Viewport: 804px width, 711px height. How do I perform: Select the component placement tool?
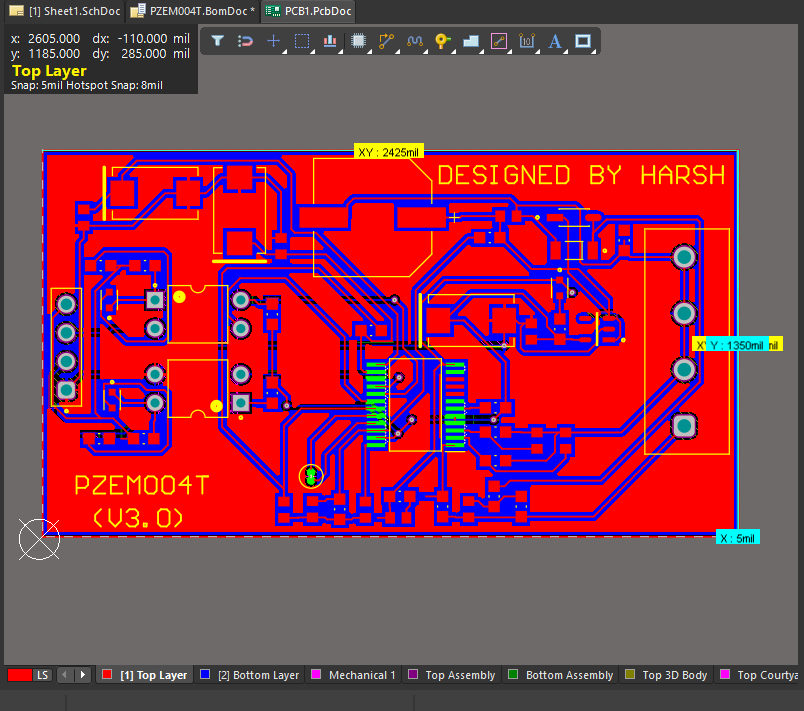[x=358, y=41]
